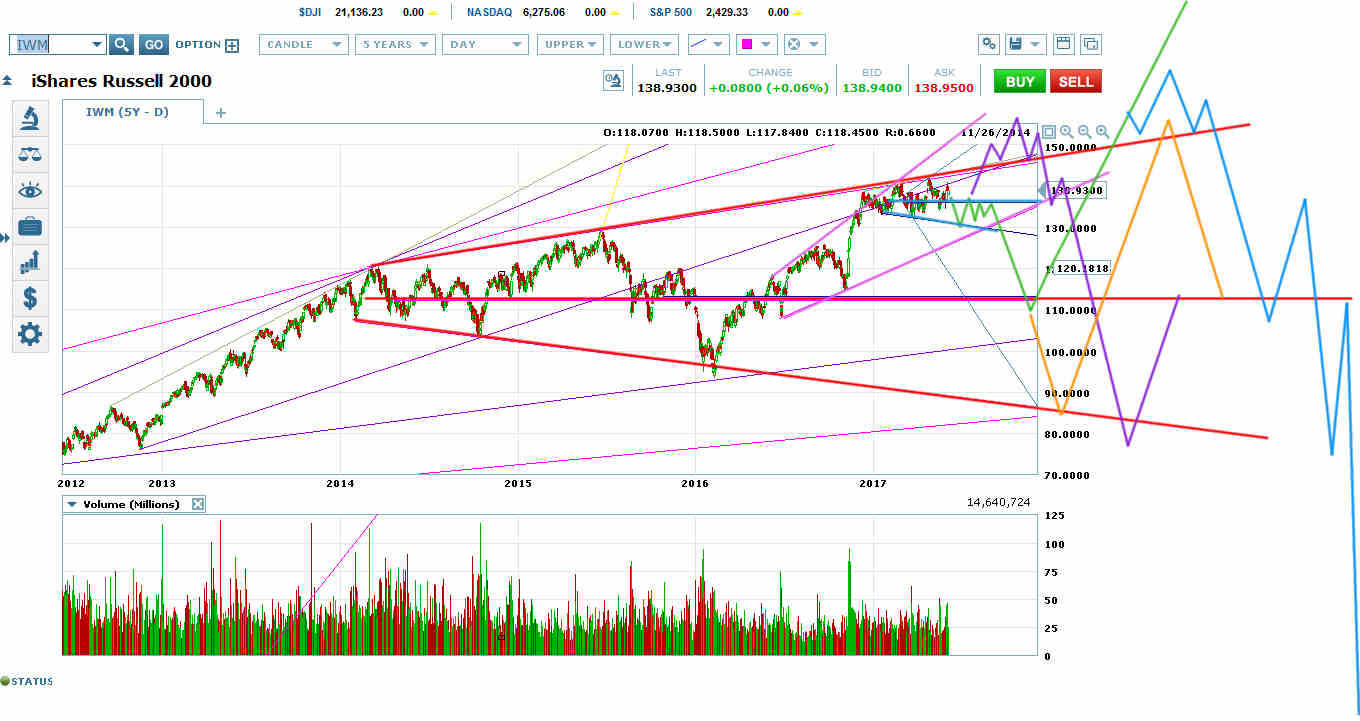Click the current price marker 138.9300 on axis
Image resolution: width=1360 pixels, height=721 pixels.
[1073, 190]
